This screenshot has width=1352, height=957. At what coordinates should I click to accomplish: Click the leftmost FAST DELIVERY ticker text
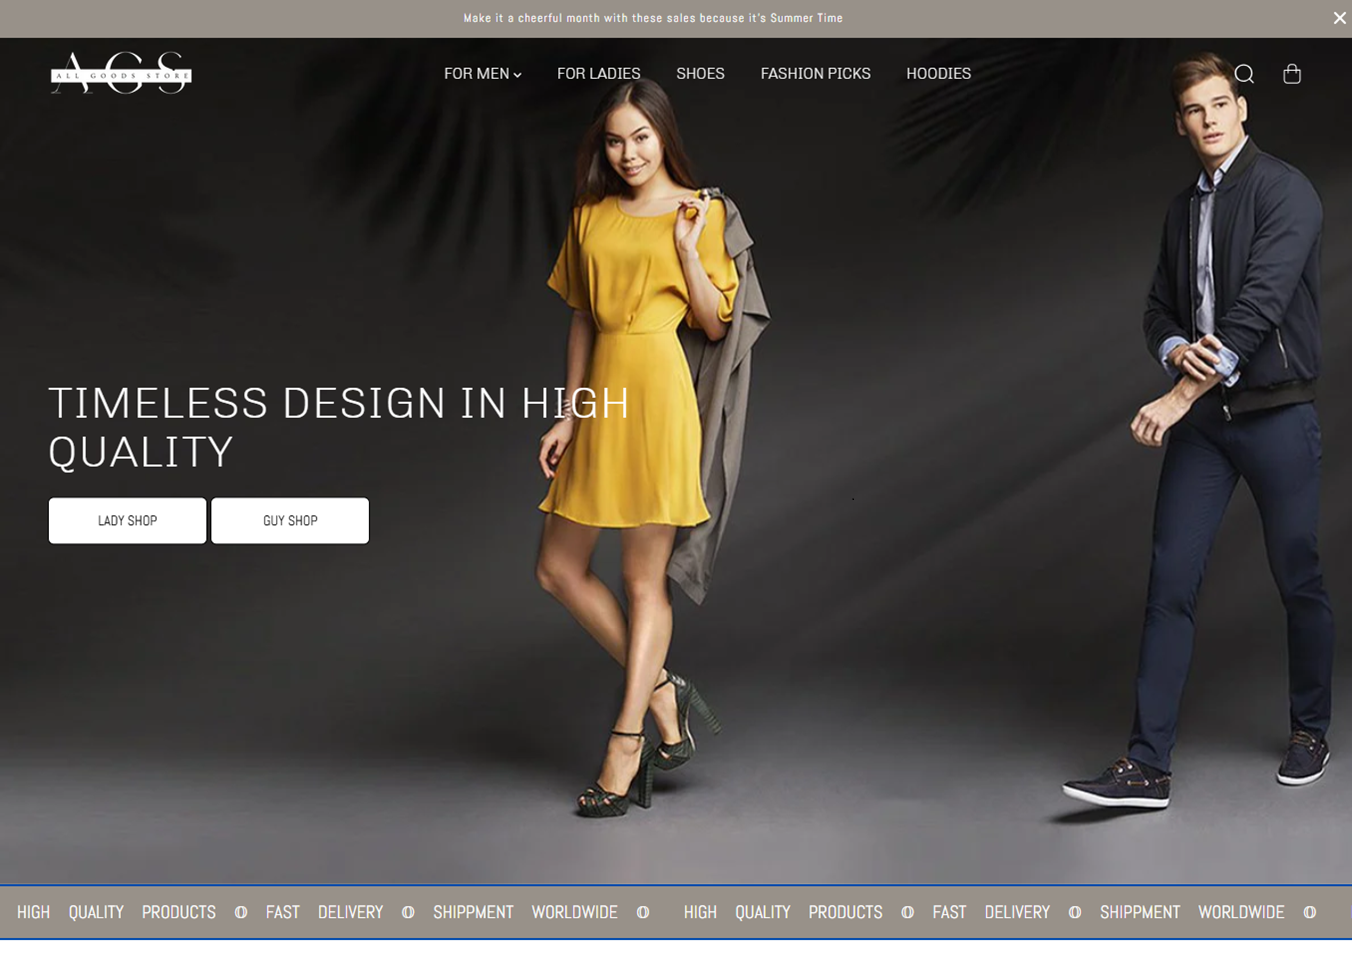tap(324, 912)
